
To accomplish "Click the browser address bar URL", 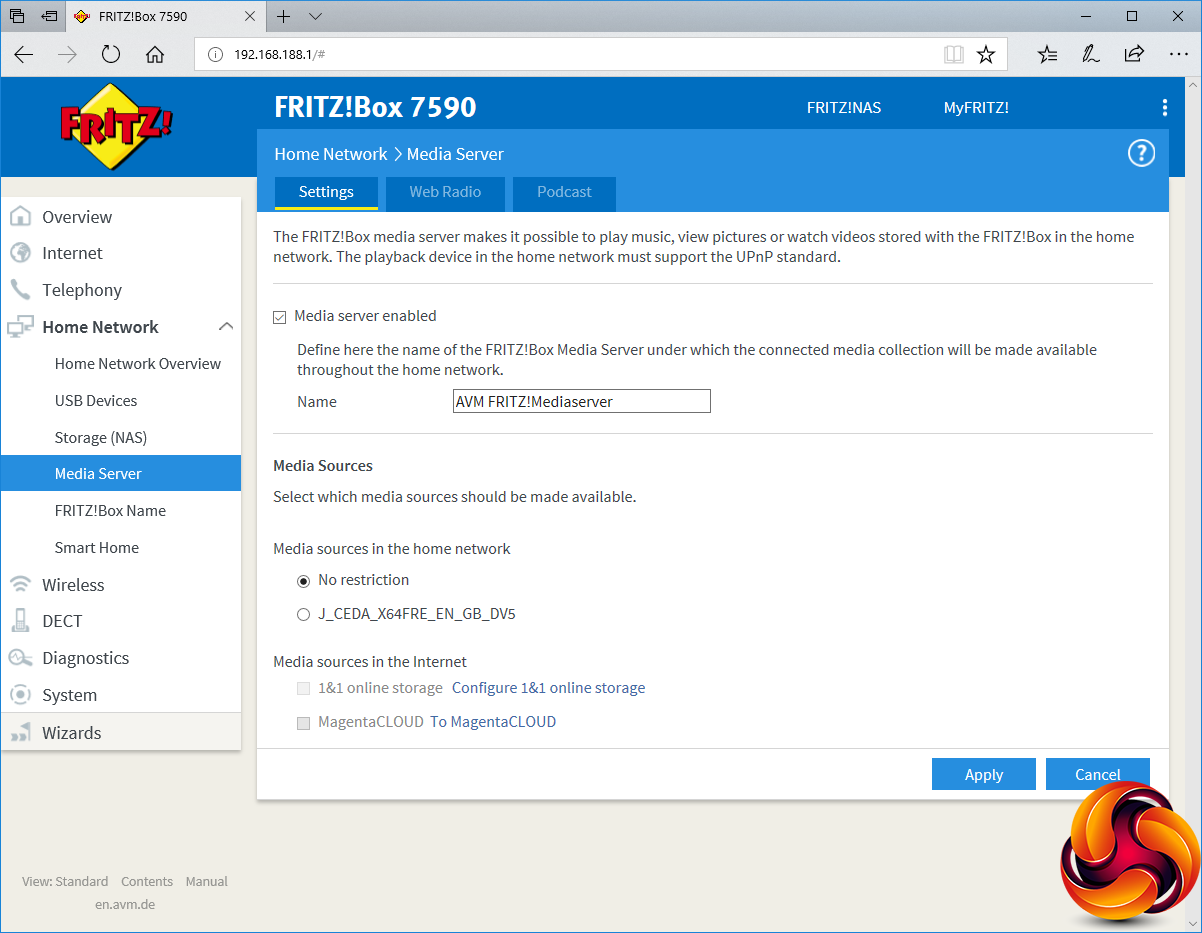I will click(279, 54).
